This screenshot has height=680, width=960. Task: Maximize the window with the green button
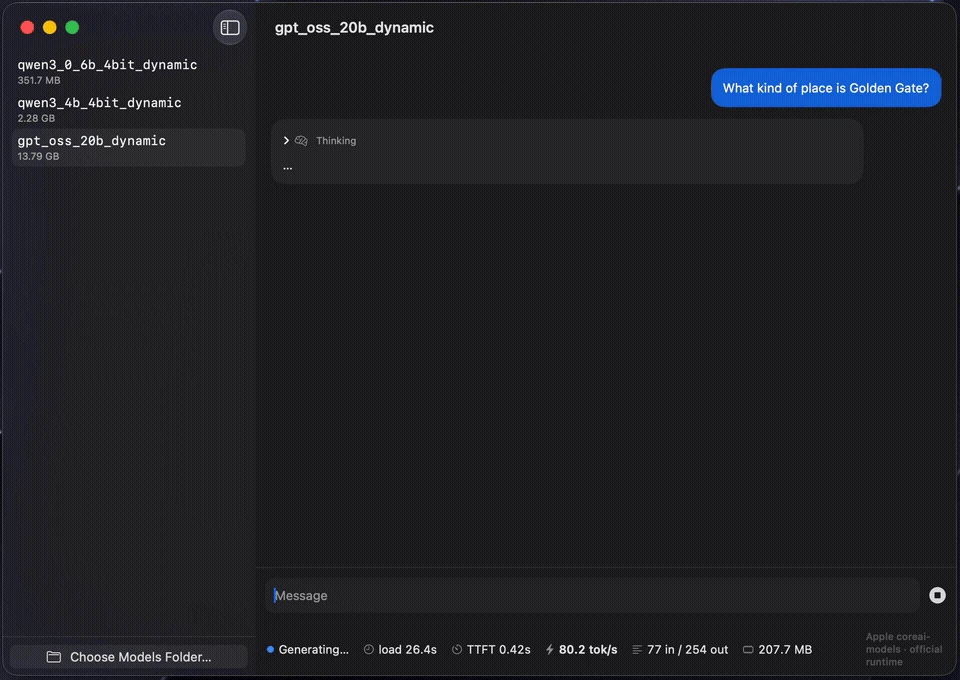click(72, 28)
